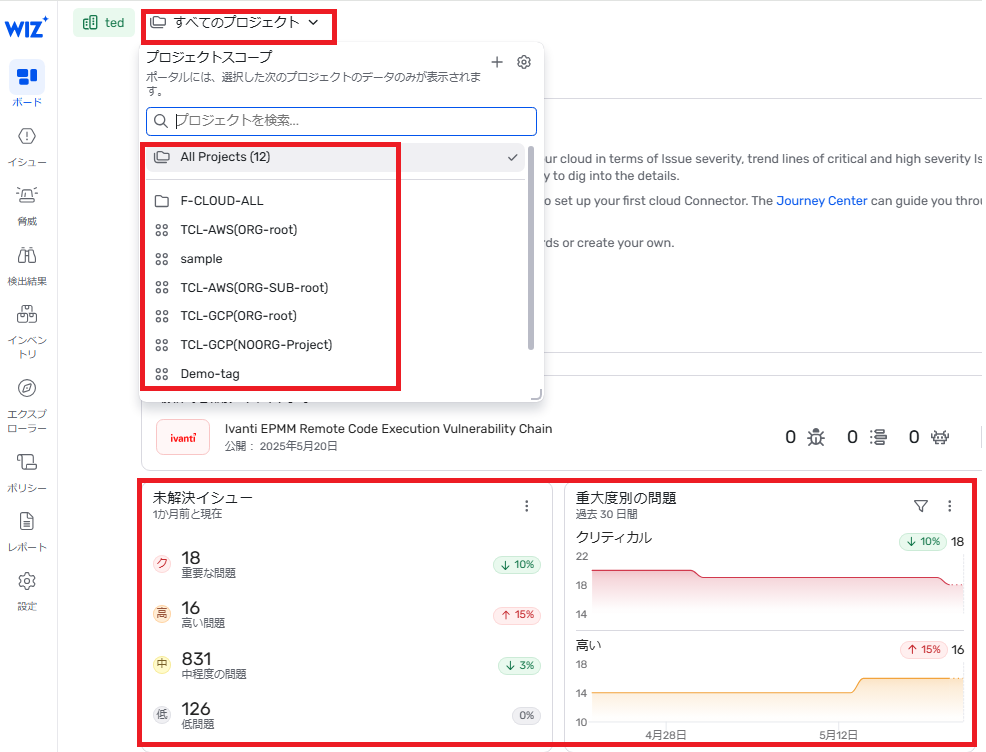
Task: Open project scope settings gear icon
Action: pos(524,62)
